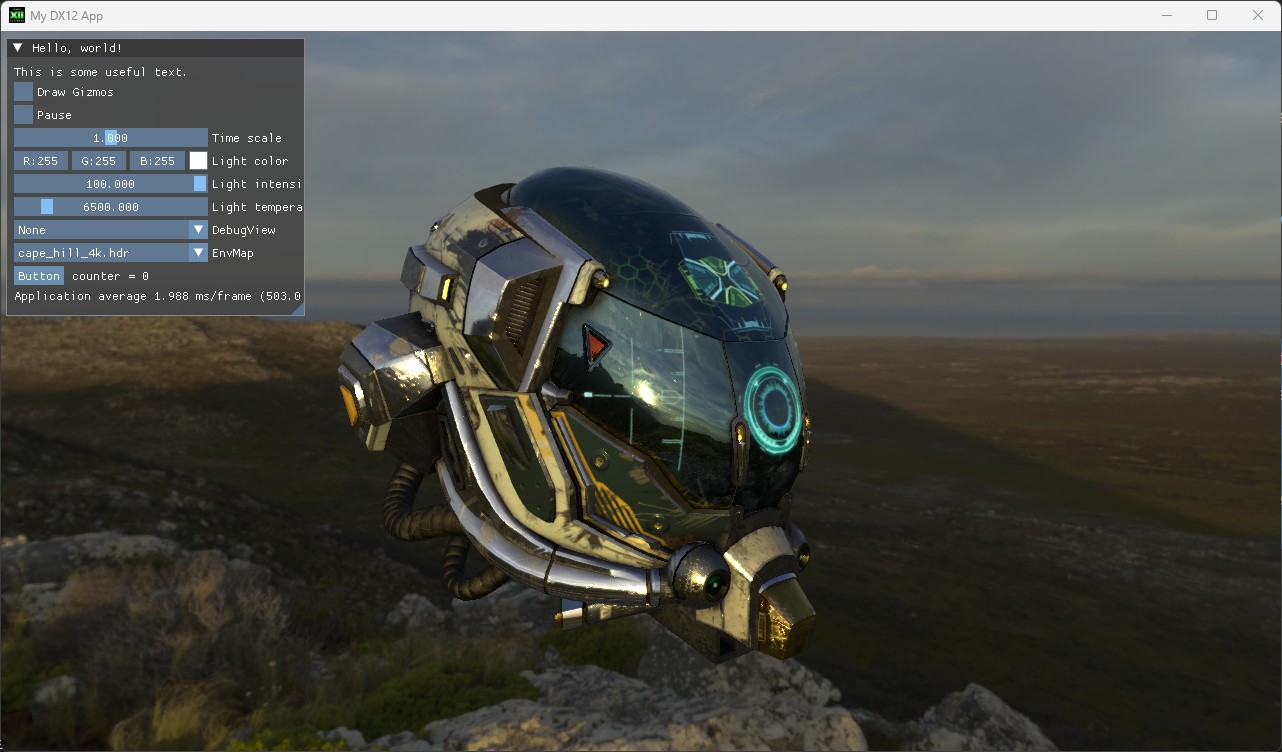This screenshot has width=1282, height=752.
Task: Expand the cape_hill_4k.hdr EnvMap combo box
Action: pyautogui.click(x=110, y=253)
